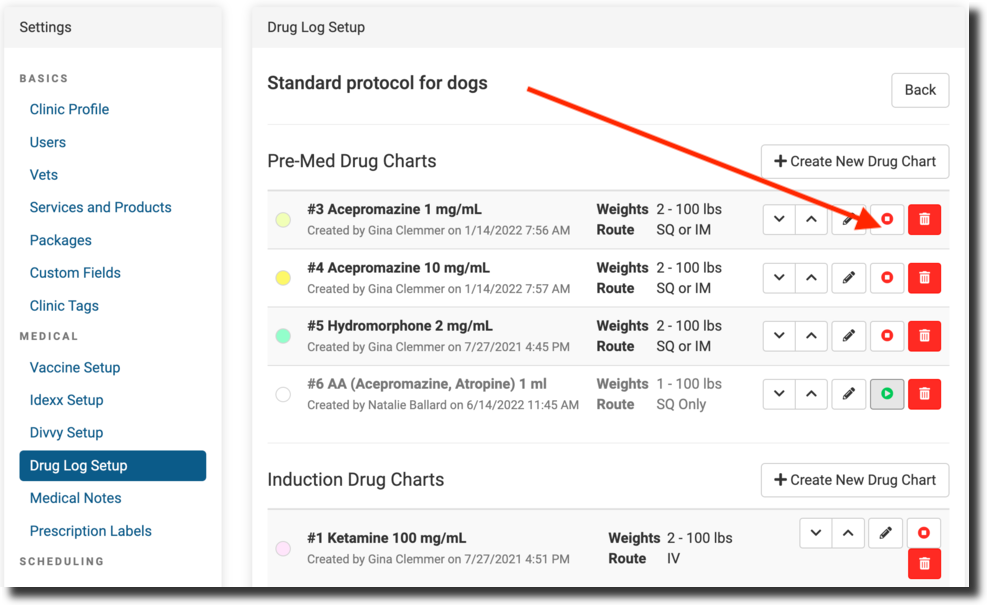Delete the #6 AA drug chart

[924, 394]
